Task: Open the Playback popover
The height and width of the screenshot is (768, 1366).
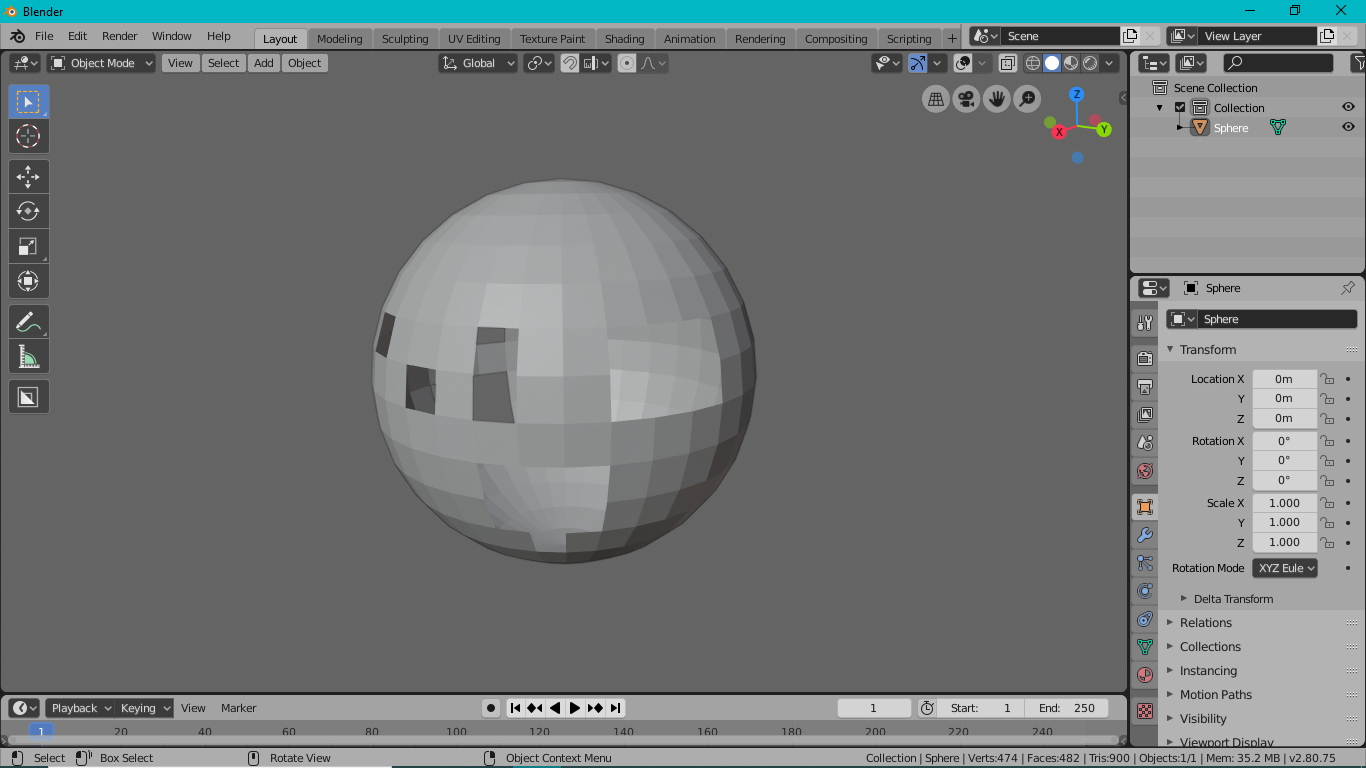Action: 81,708
